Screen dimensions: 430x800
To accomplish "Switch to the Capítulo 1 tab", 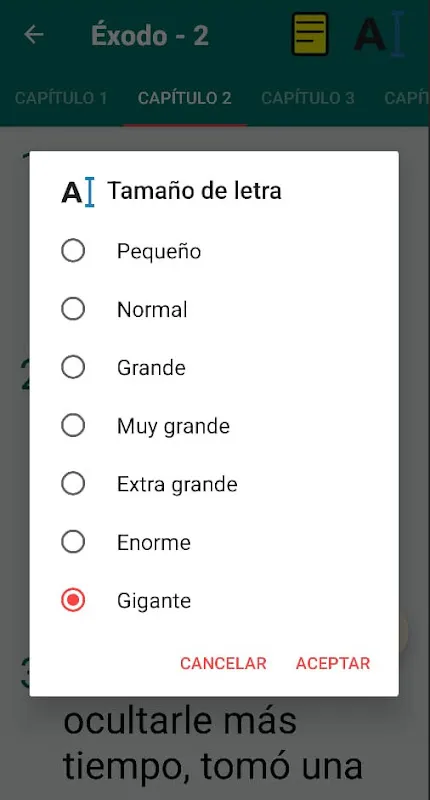I will click(61, 98).
